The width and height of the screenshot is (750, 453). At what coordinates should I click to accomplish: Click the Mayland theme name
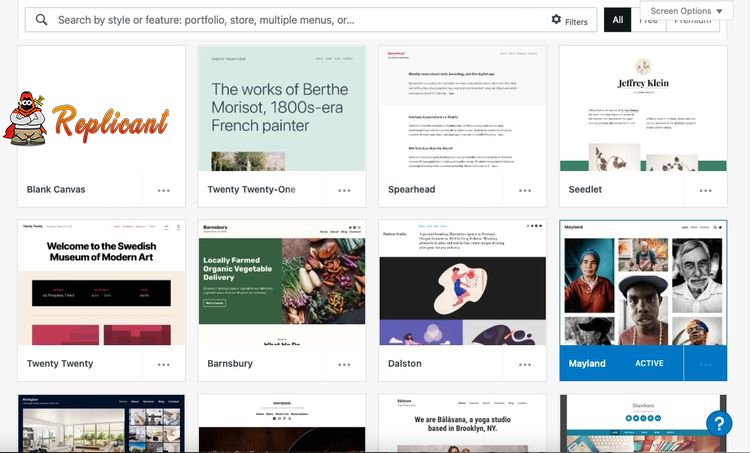click(x=587, y=364)
